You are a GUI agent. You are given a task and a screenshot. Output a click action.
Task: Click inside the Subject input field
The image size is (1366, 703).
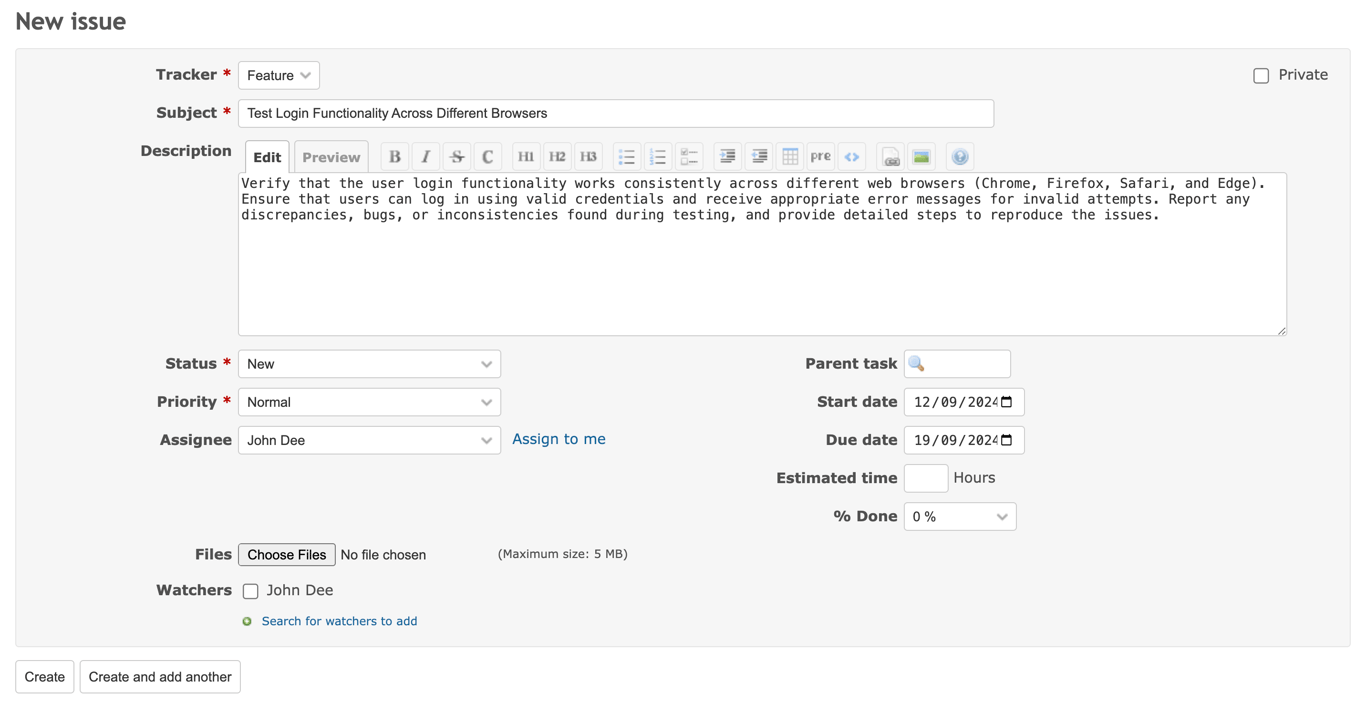[x=615, y=113]
